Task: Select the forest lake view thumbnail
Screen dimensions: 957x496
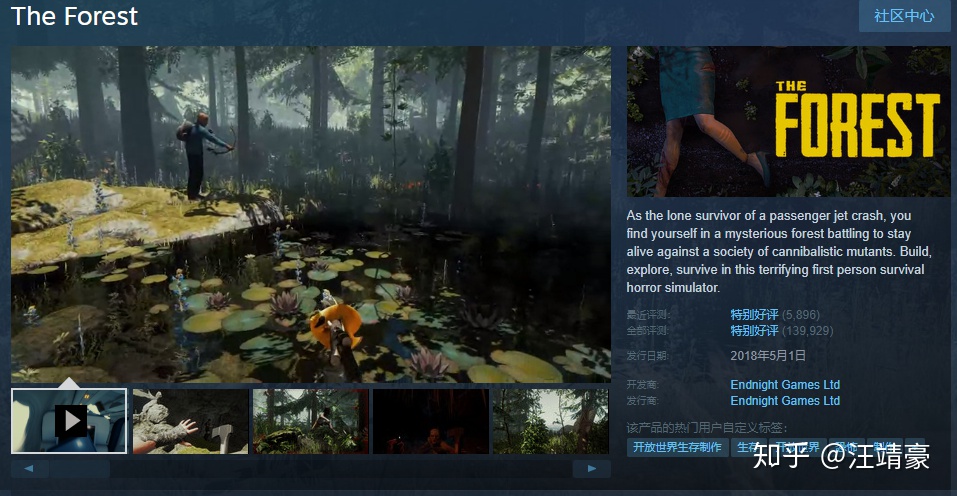Action: [551, 421]
